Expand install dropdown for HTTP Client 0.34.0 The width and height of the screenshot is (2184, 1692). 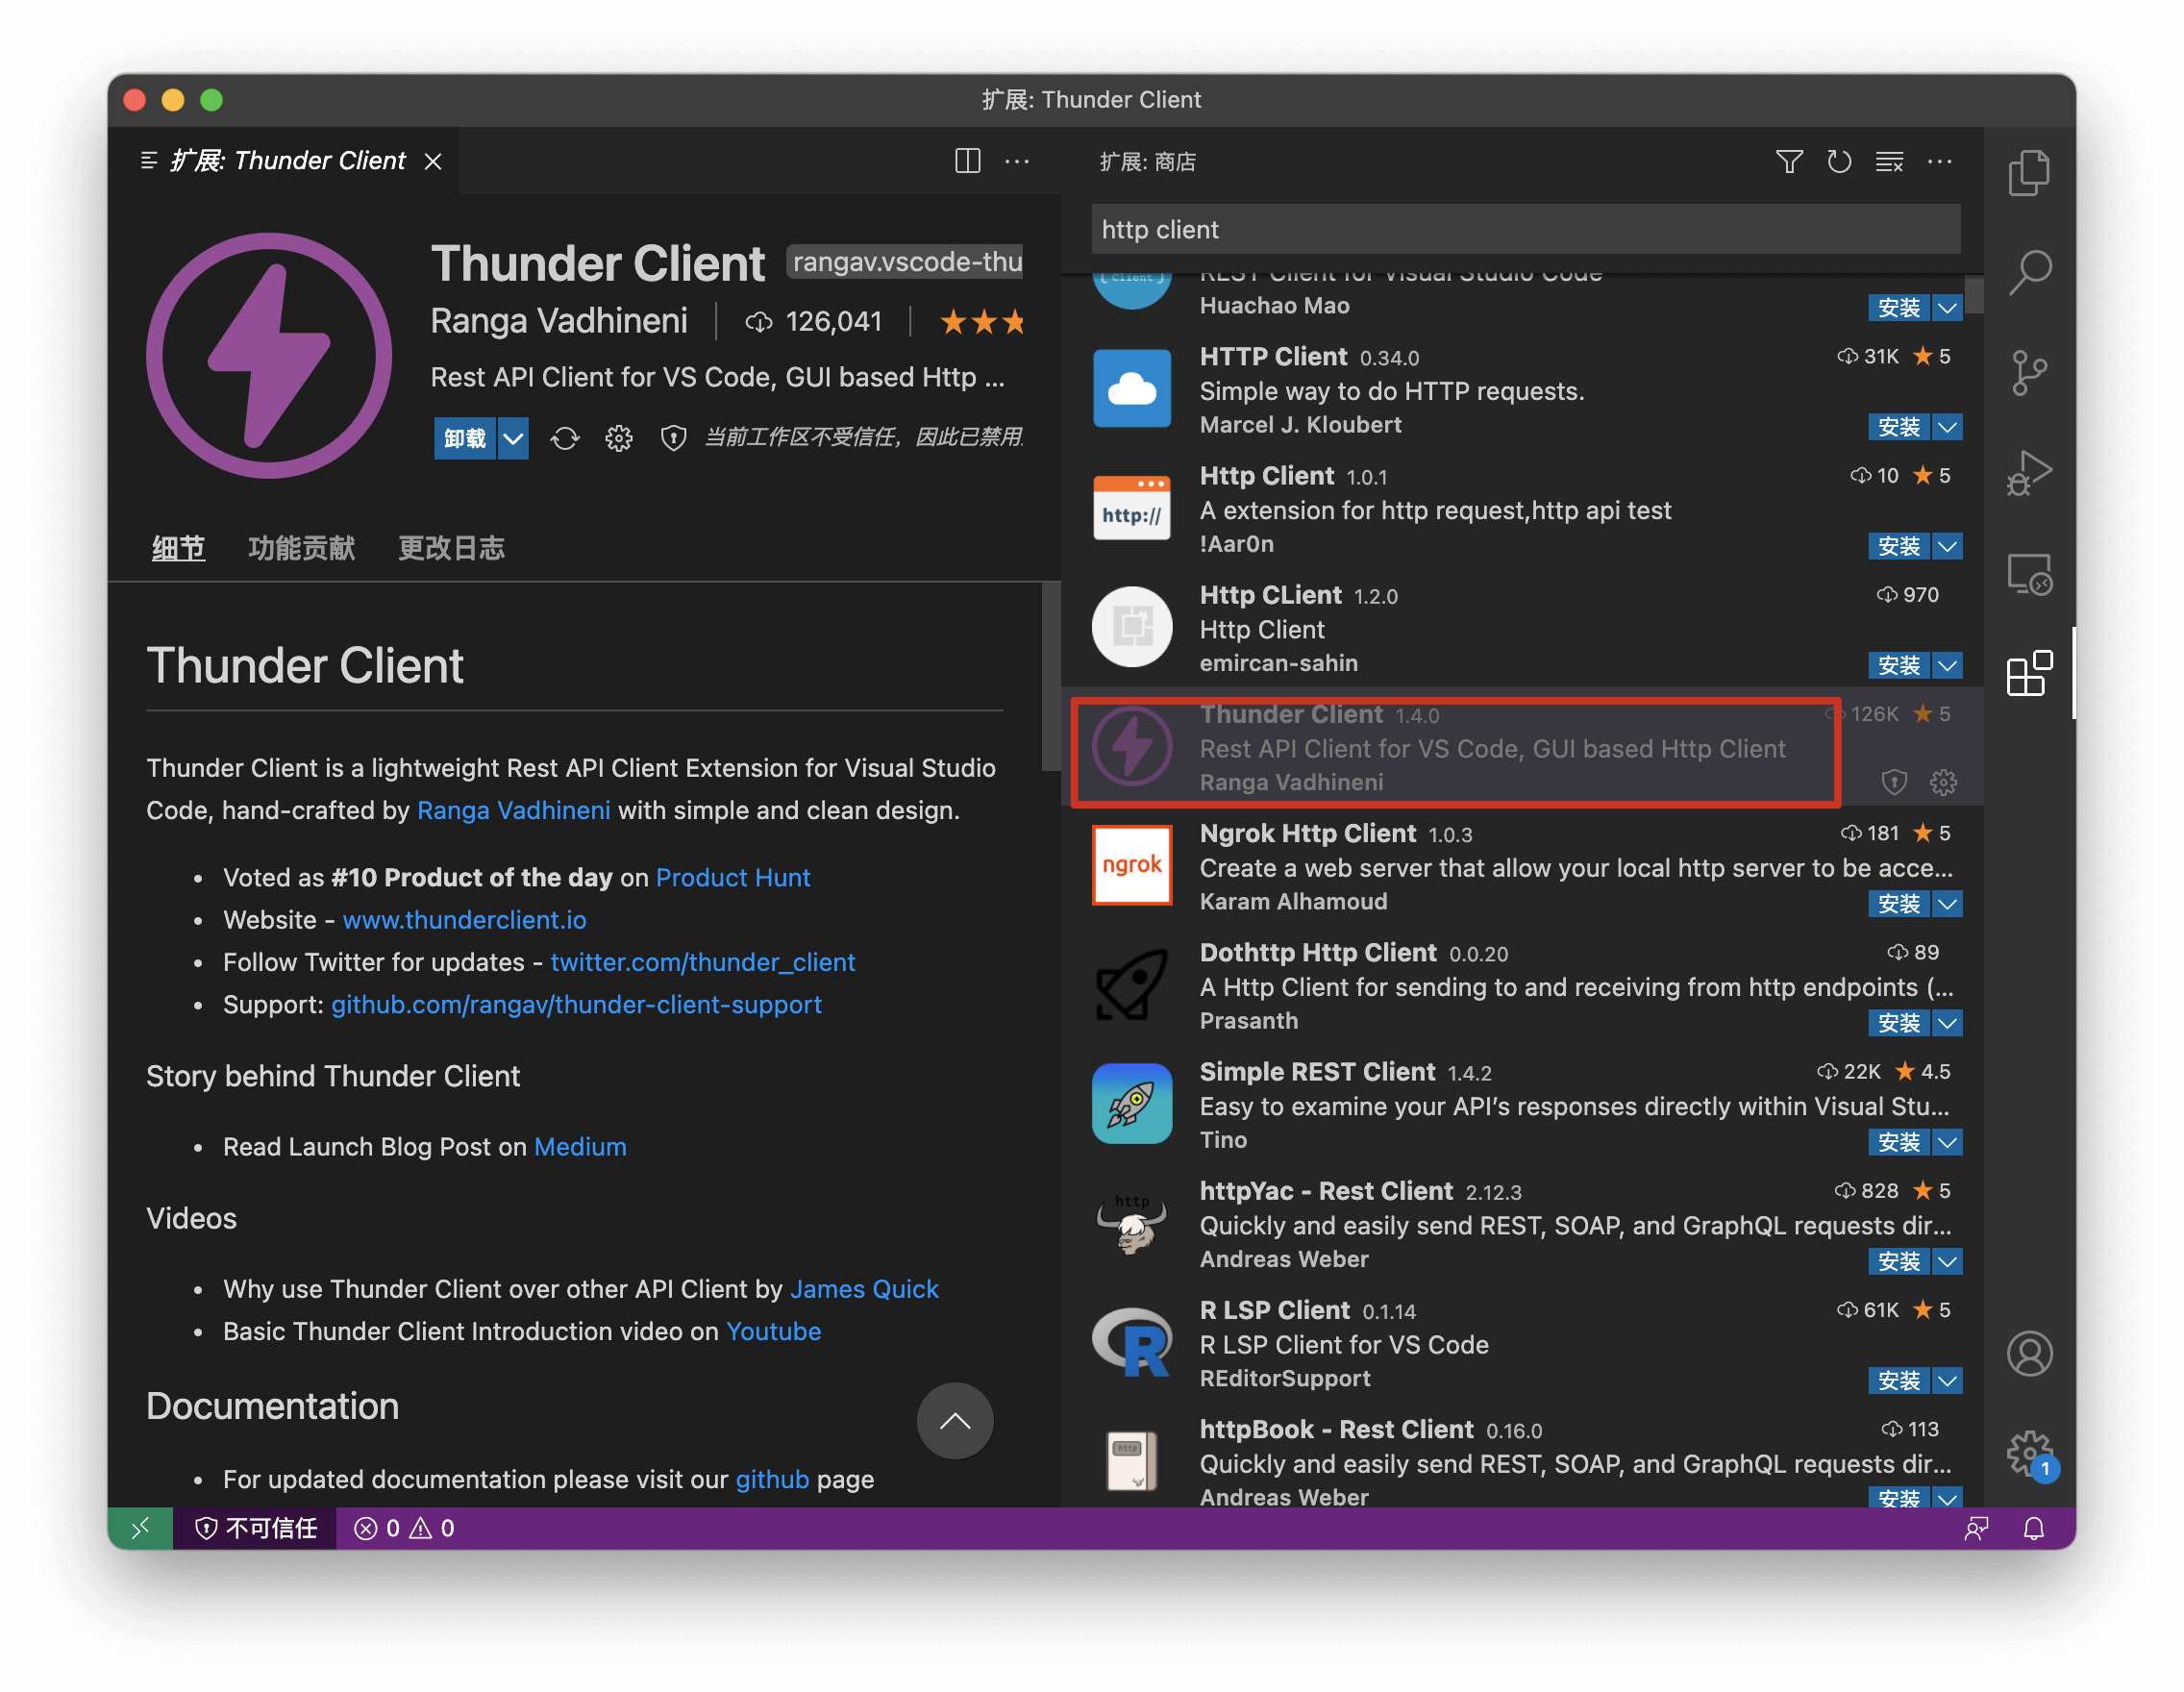point(1947,427)
